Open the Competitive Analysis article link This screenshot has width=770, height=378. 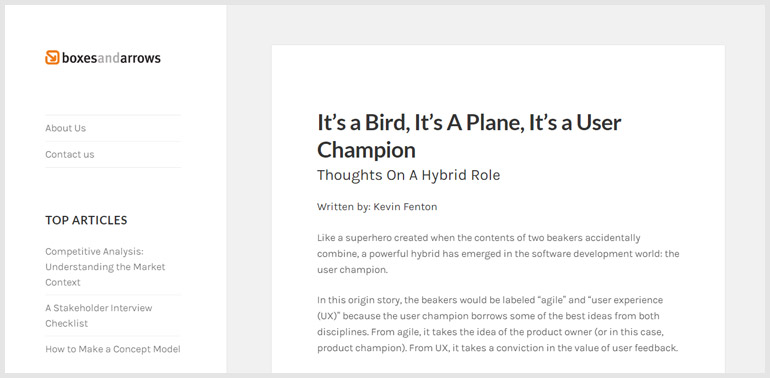pos(105,267)
